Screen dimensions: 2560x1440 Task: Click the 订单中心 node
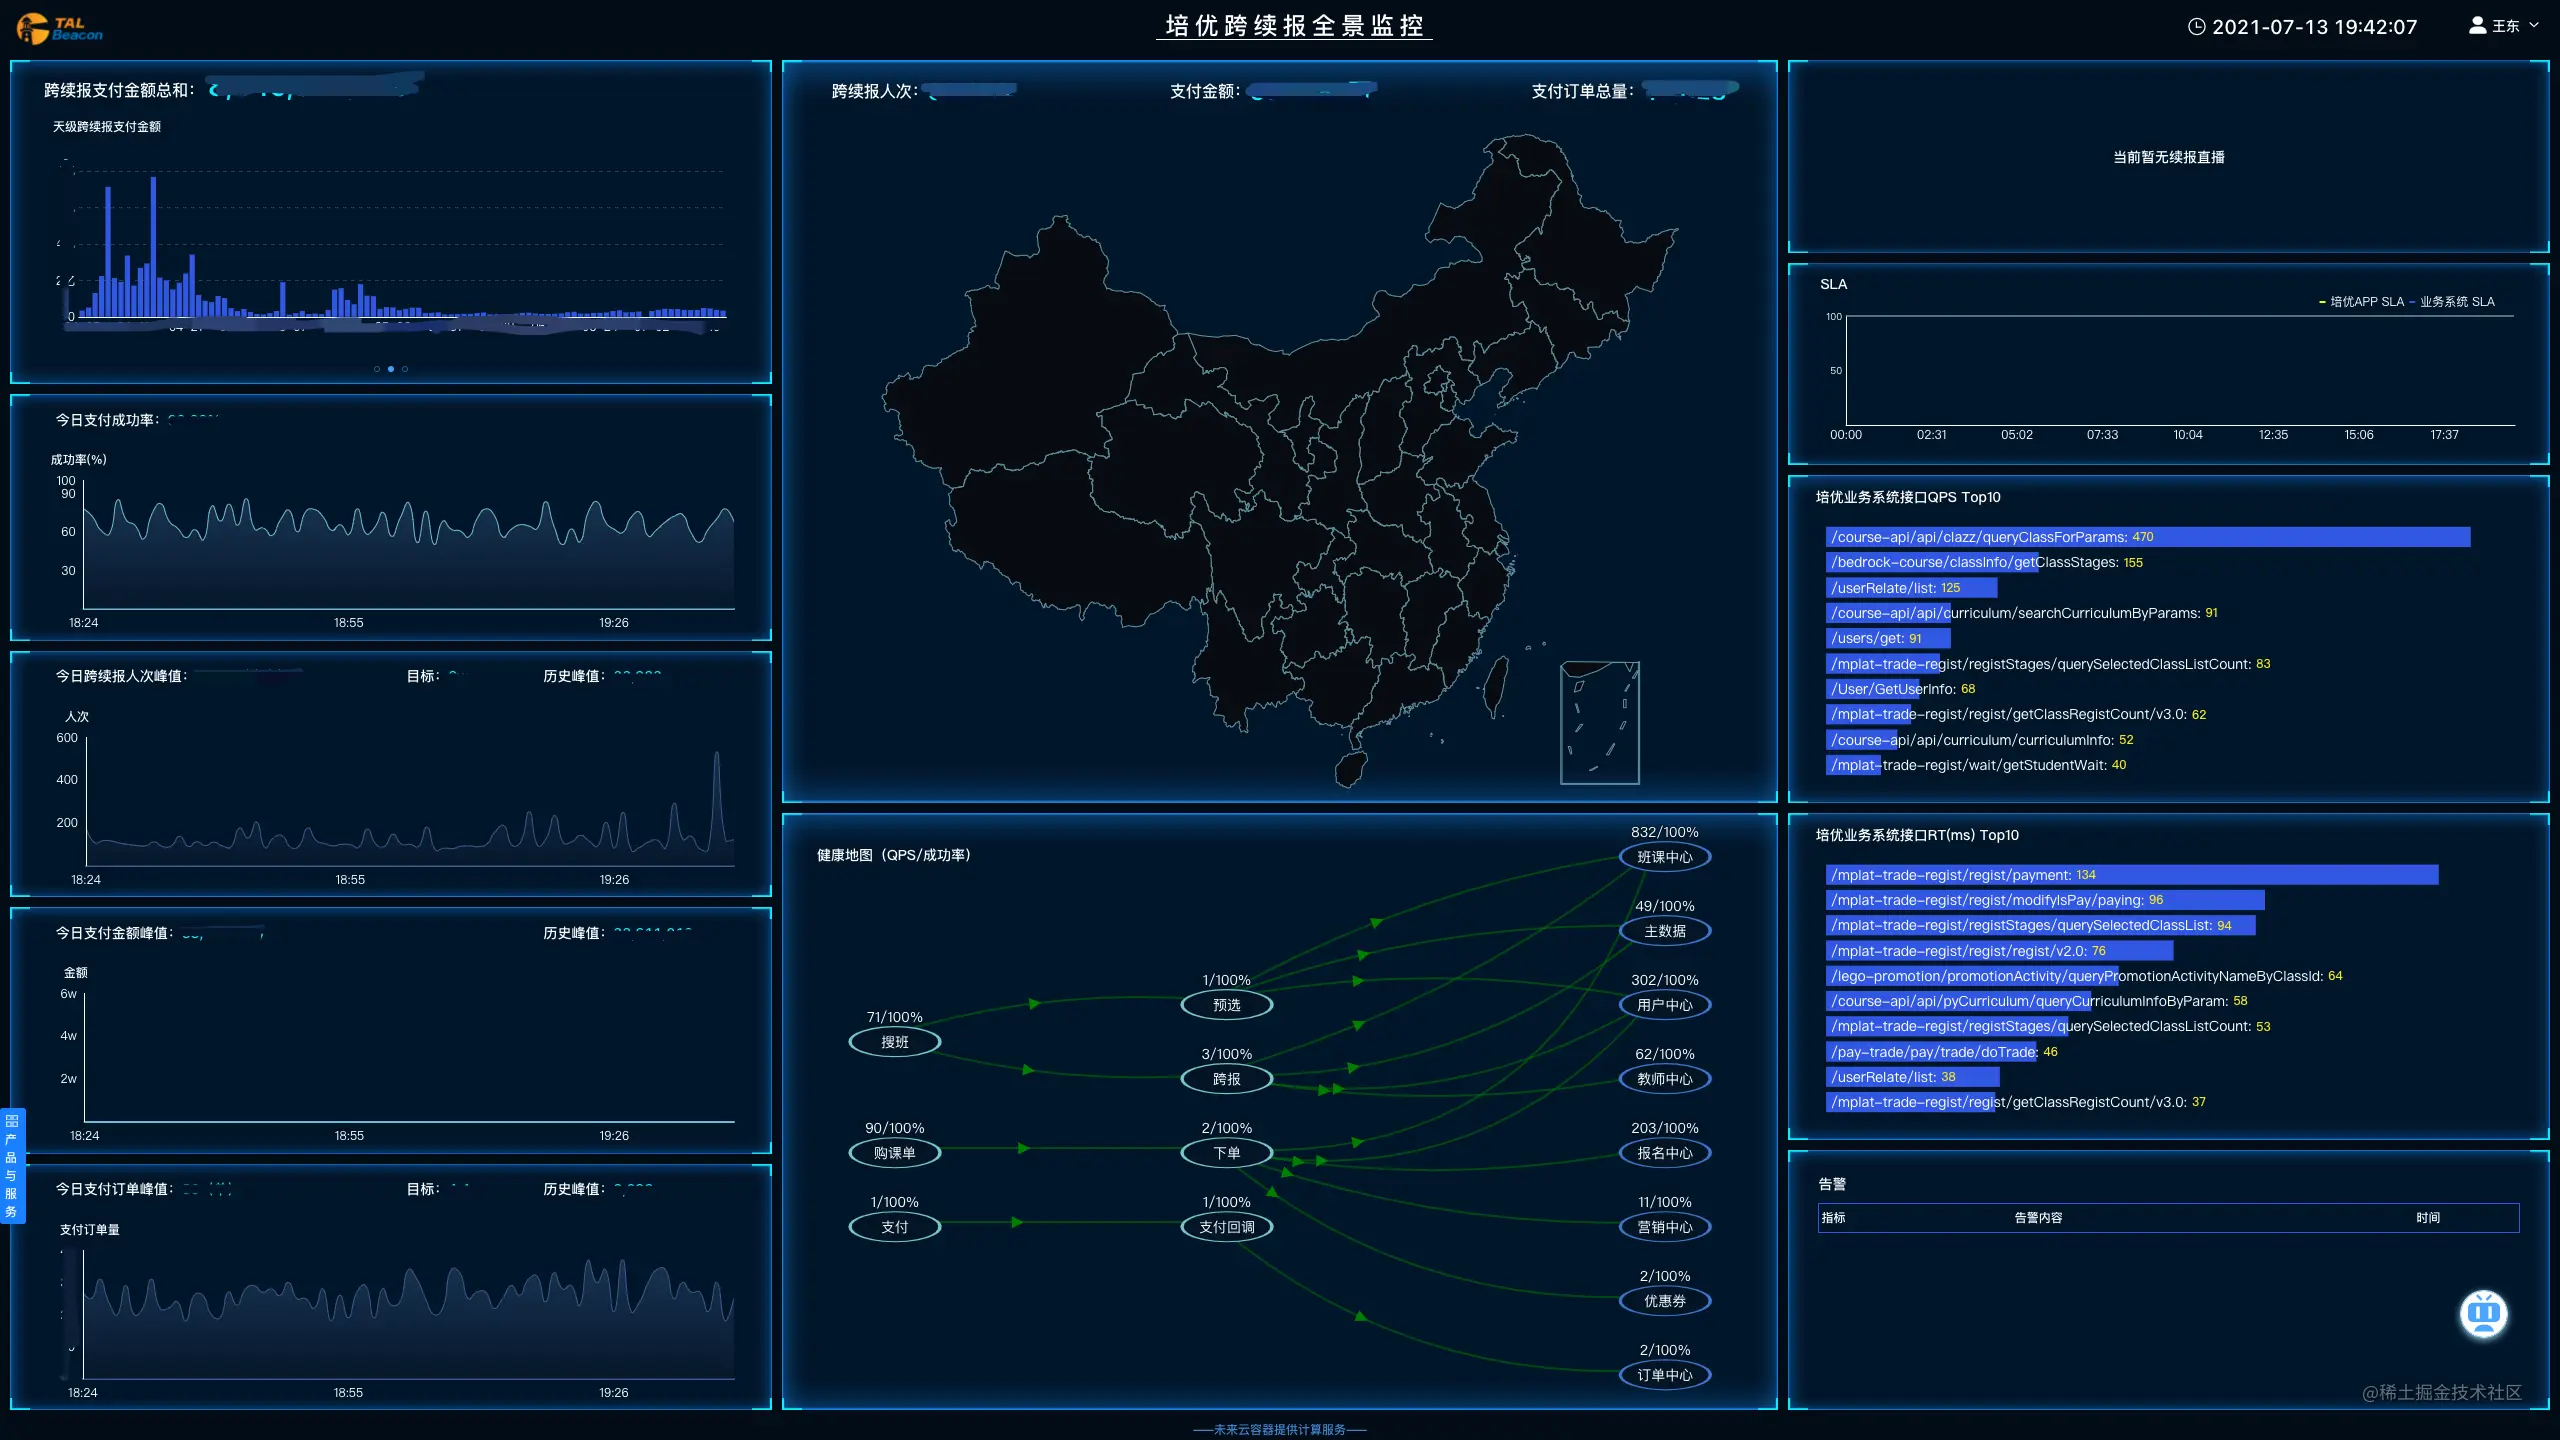coord(1664,1375)
